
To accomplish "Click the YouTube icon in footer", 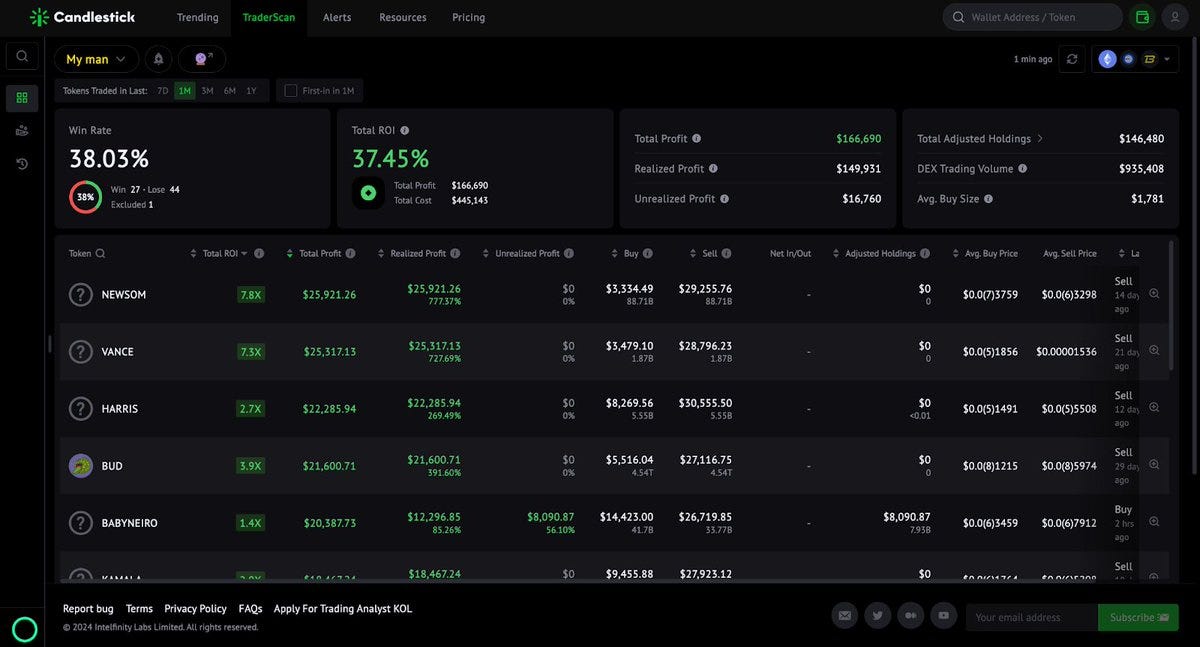I will [x=943, y=616].
